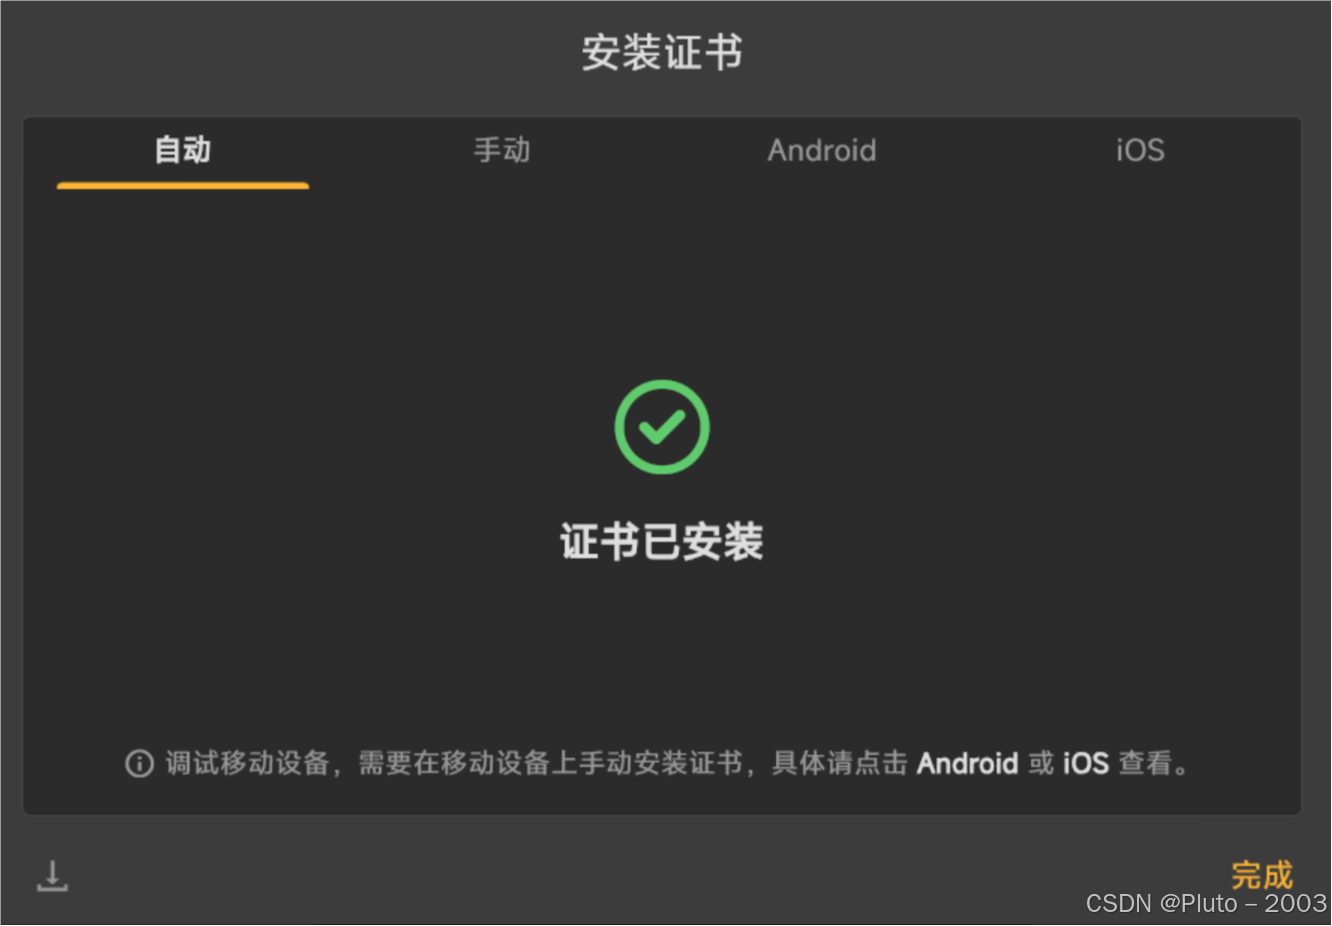Click the green checkmark success icon
This screenshot has height=926, width=1332.
tap(662, 427)
